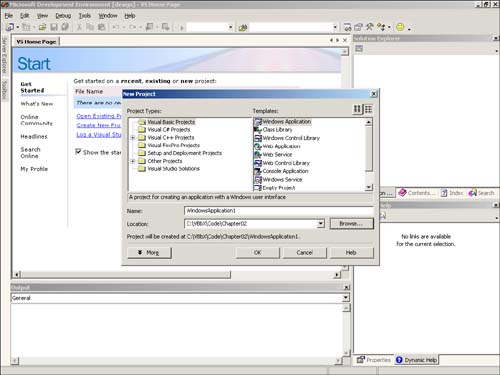Image resolution: width=500 pixels, height=375 pixels.
Task: Click the Copy toolbar icon
Action: (90, 27)
